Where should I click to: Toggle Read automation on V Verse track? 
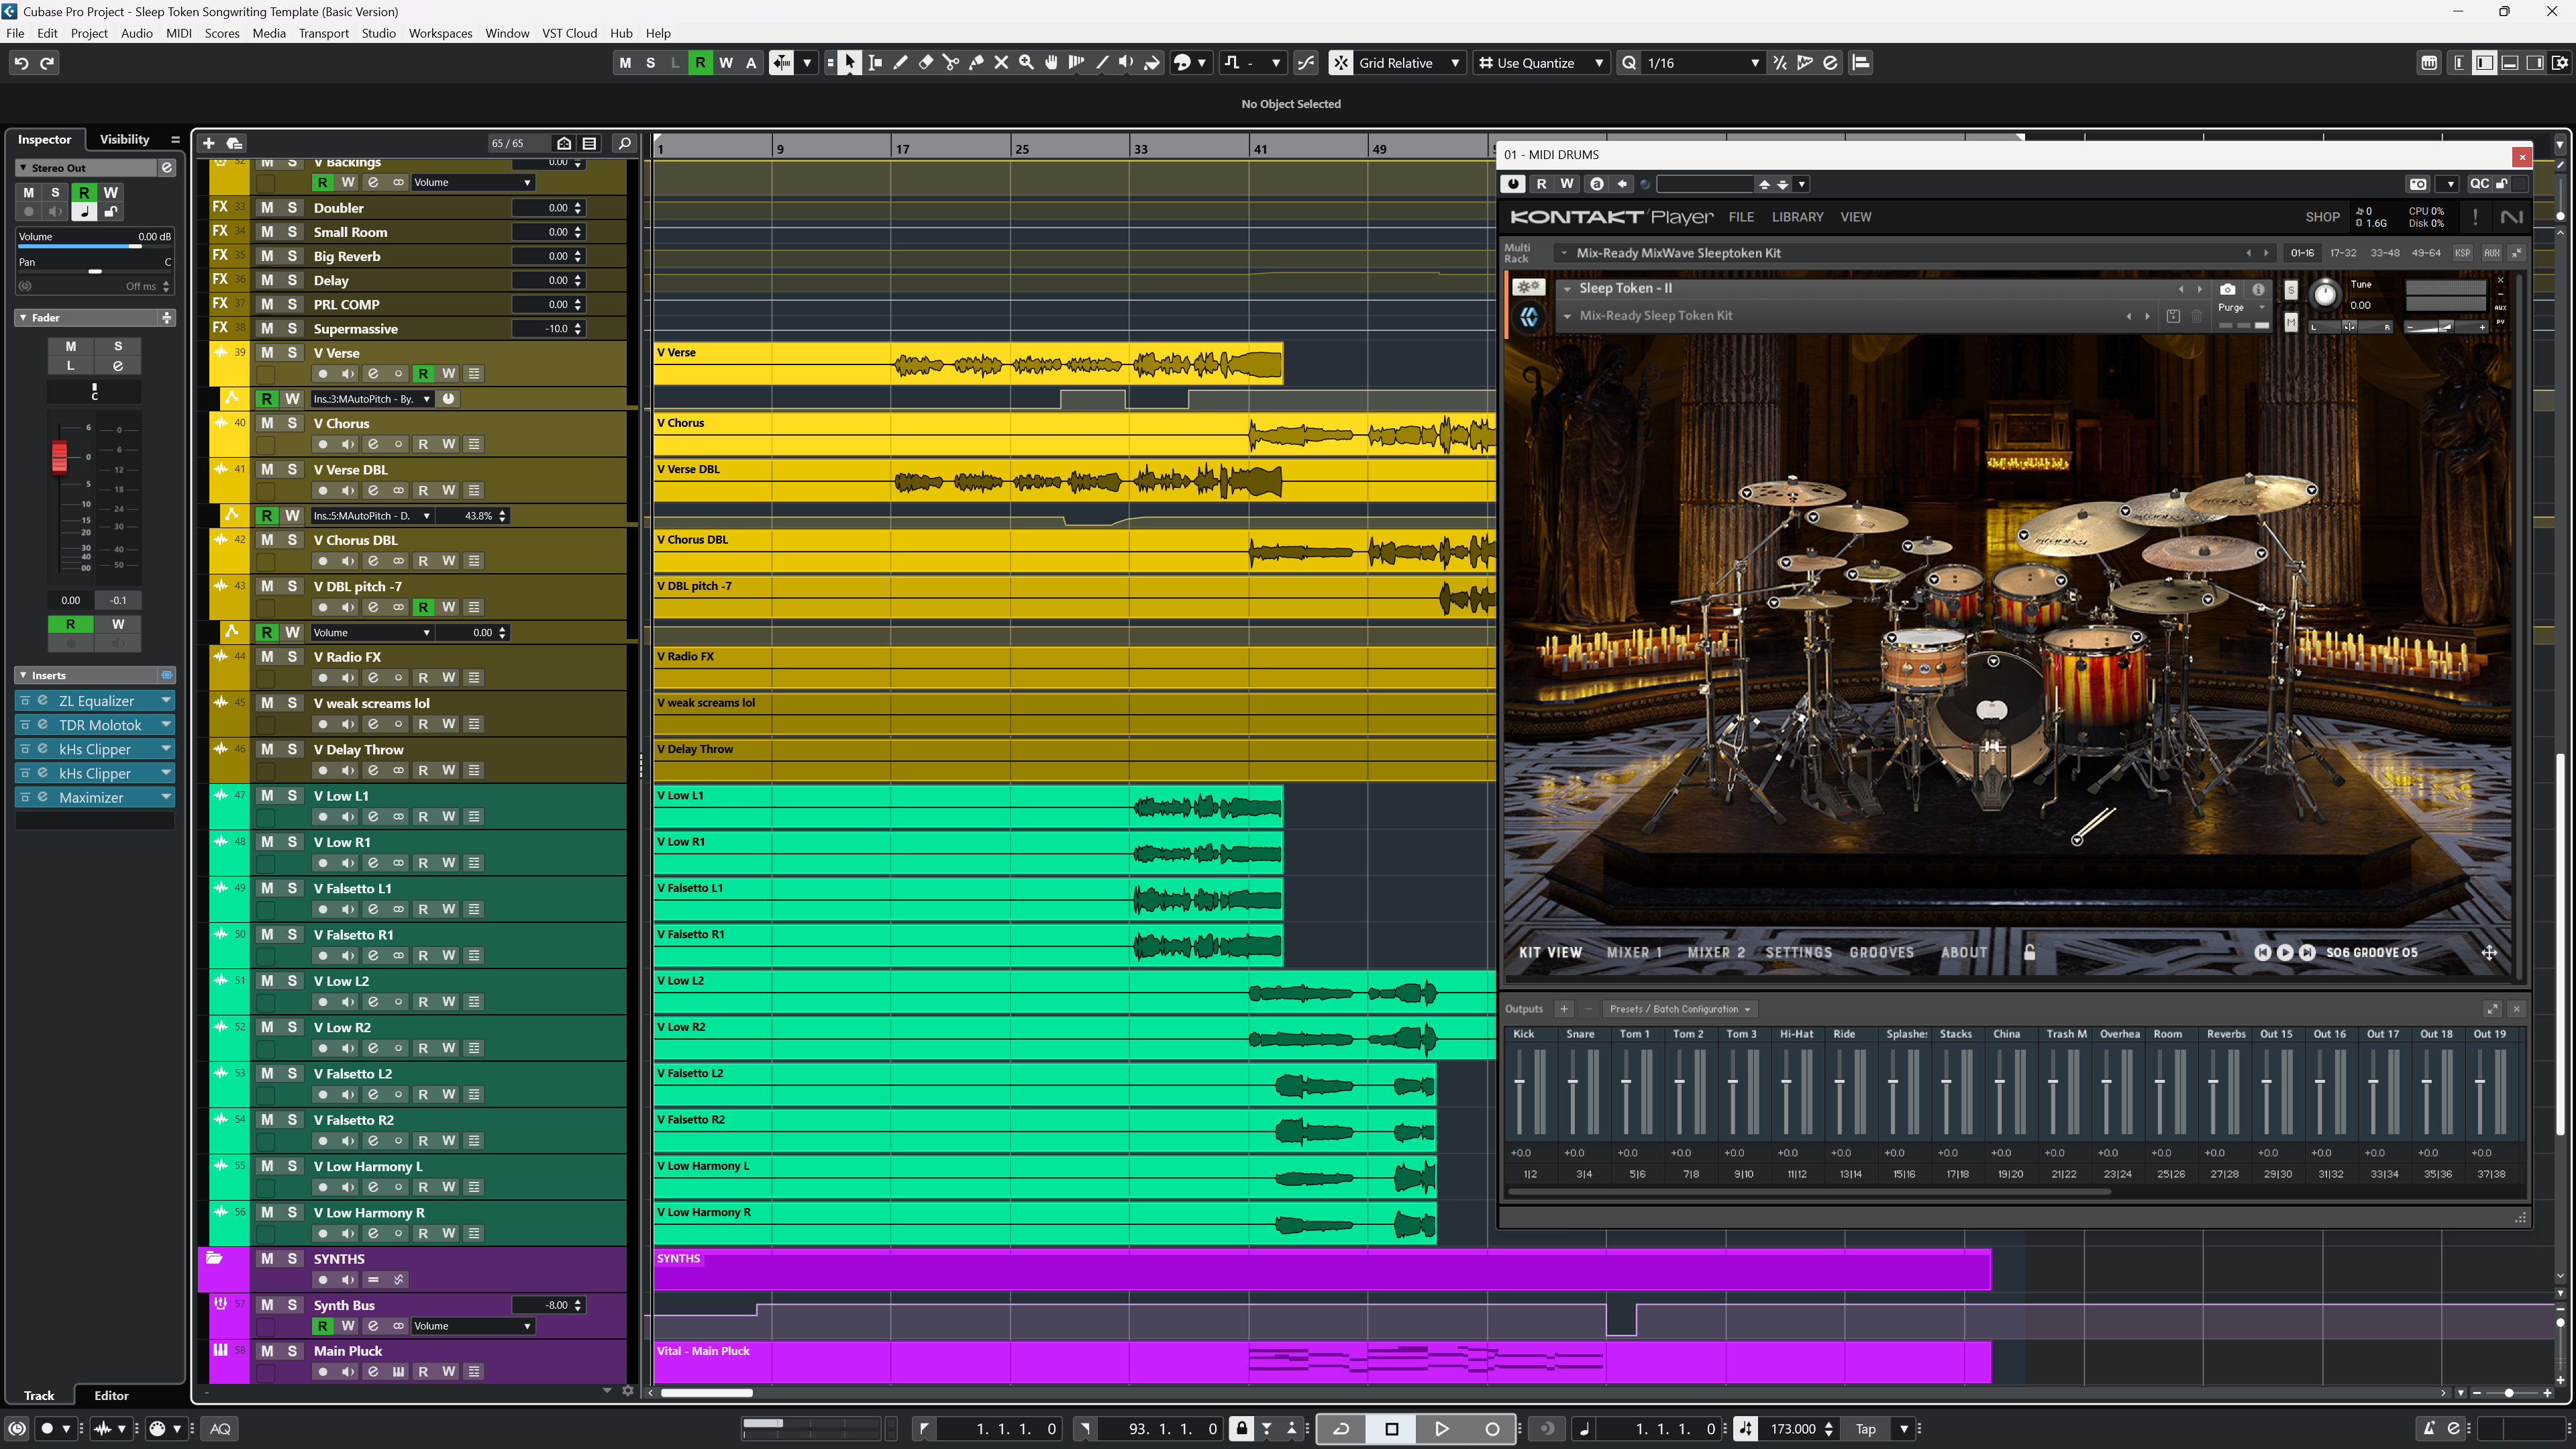pos(423,374)
